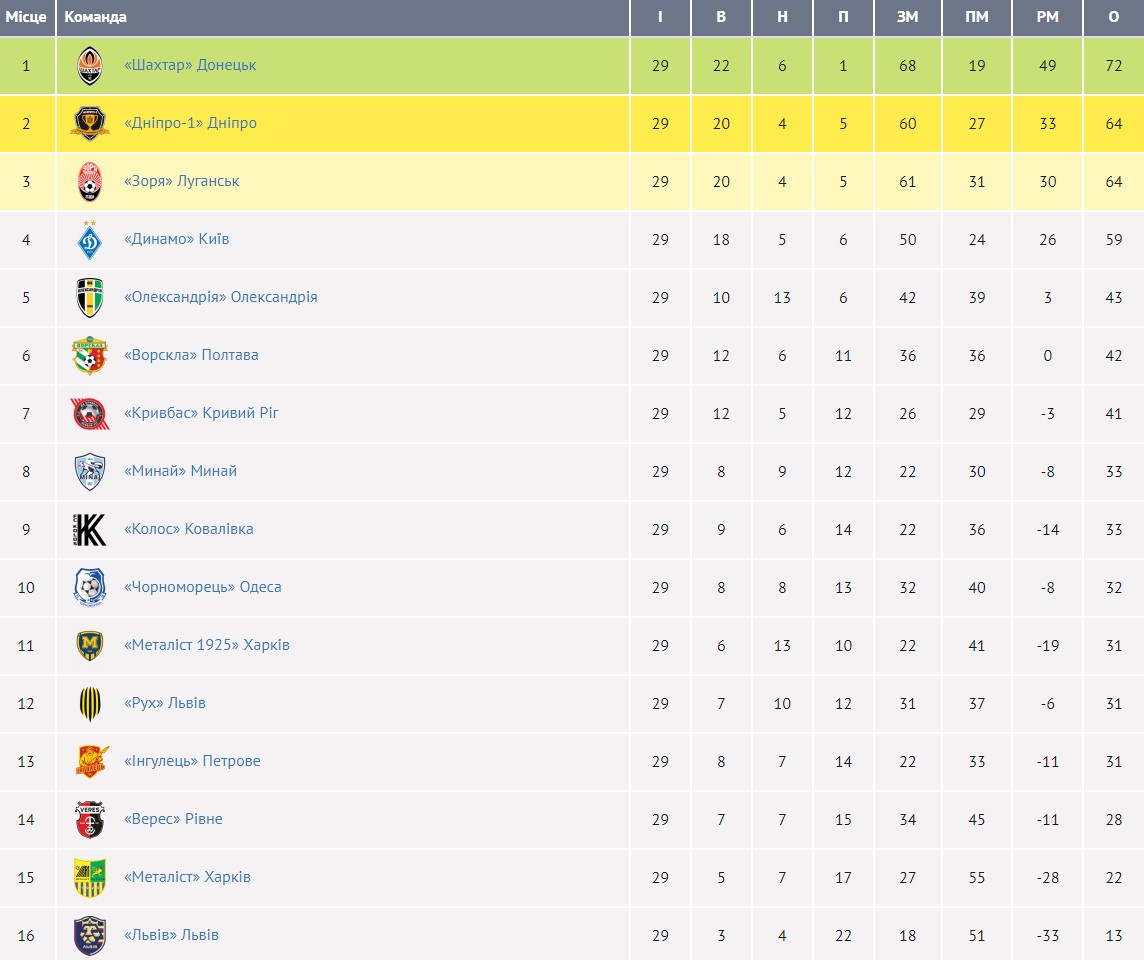The image size is (1144, 960).
Task: Click the Zorya Luhansk club logo
Action: point(90,182)
